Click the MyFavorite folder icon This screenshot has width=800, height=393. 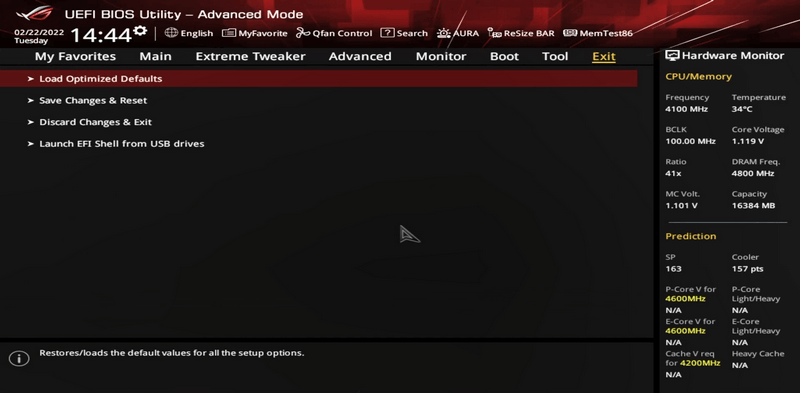(x=229, y=33)
